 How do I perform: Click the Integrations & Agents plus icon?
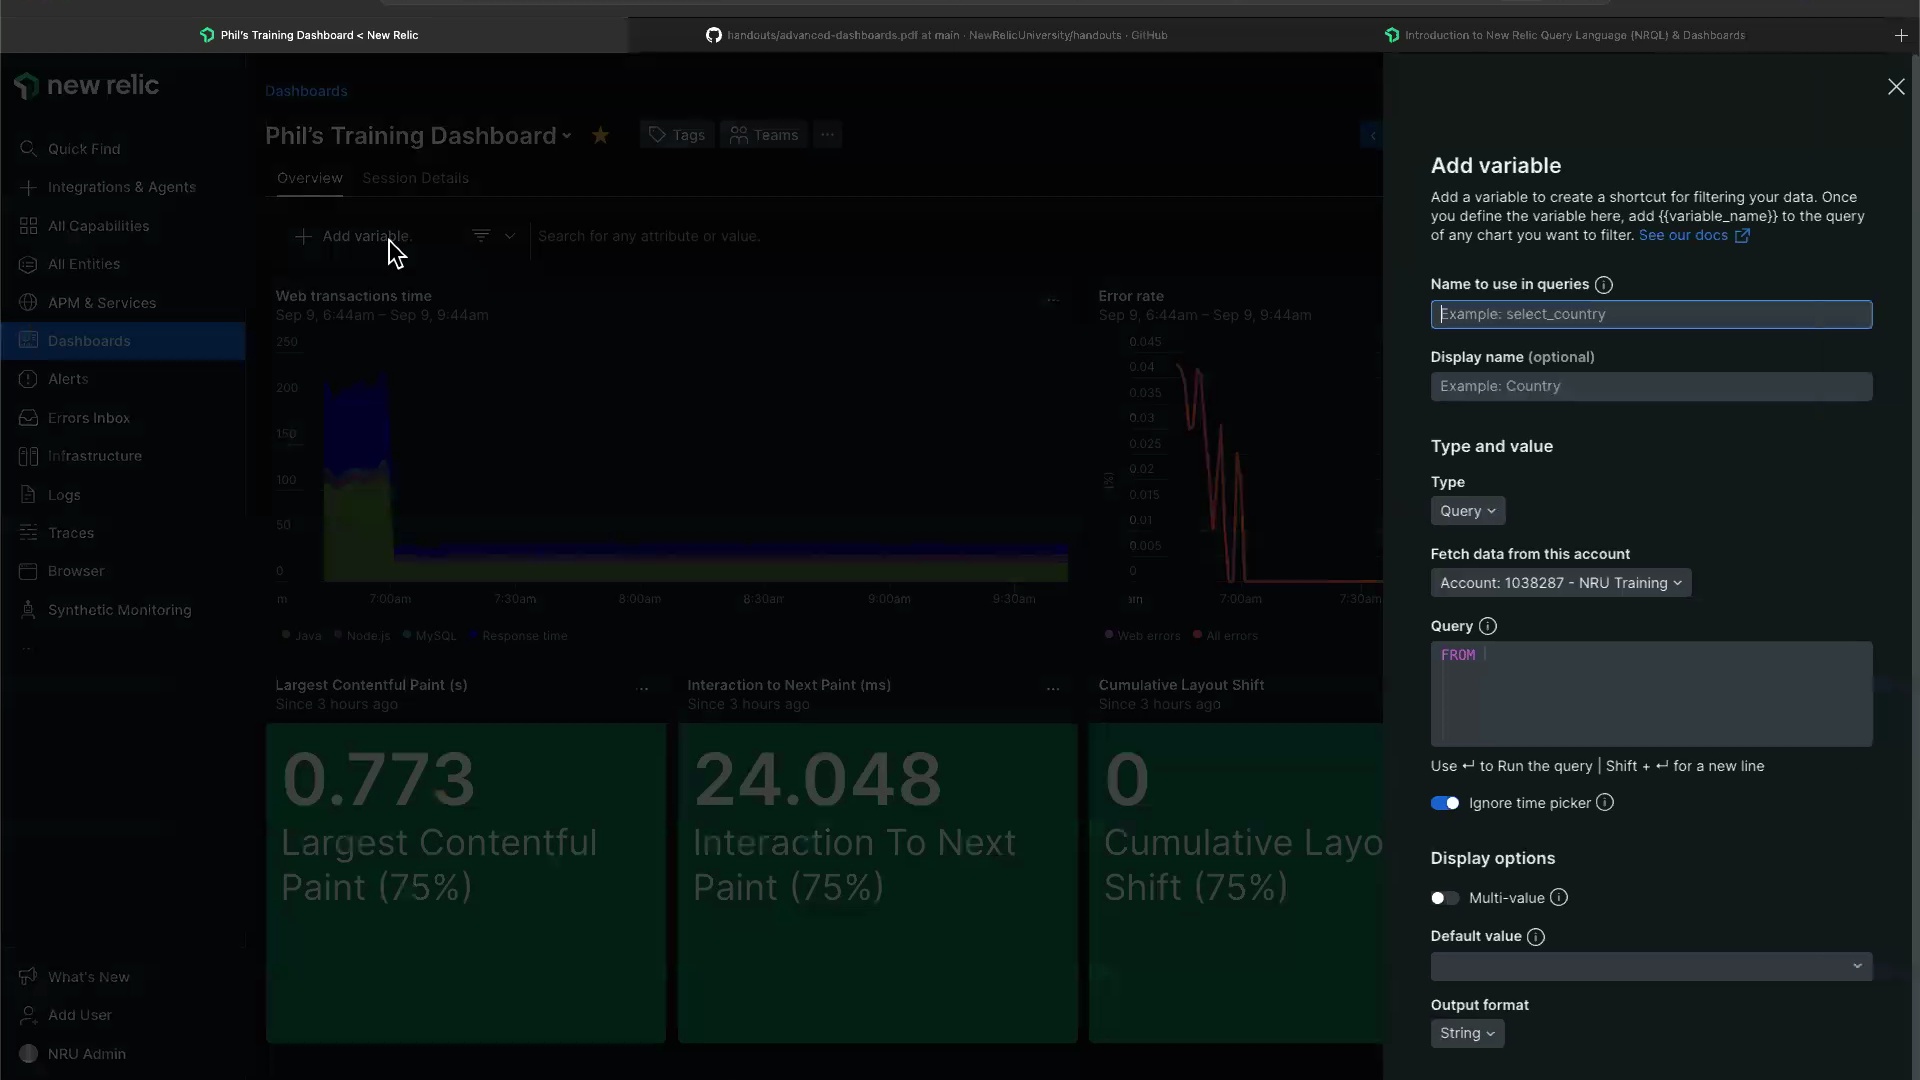click(x=28, y=187)
